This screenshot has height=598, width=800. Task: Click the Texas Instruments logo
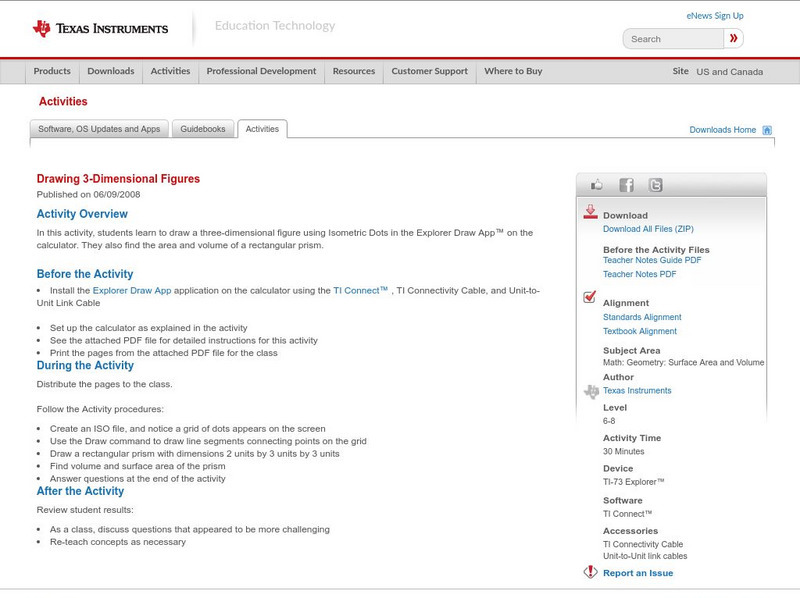[100, 28]
